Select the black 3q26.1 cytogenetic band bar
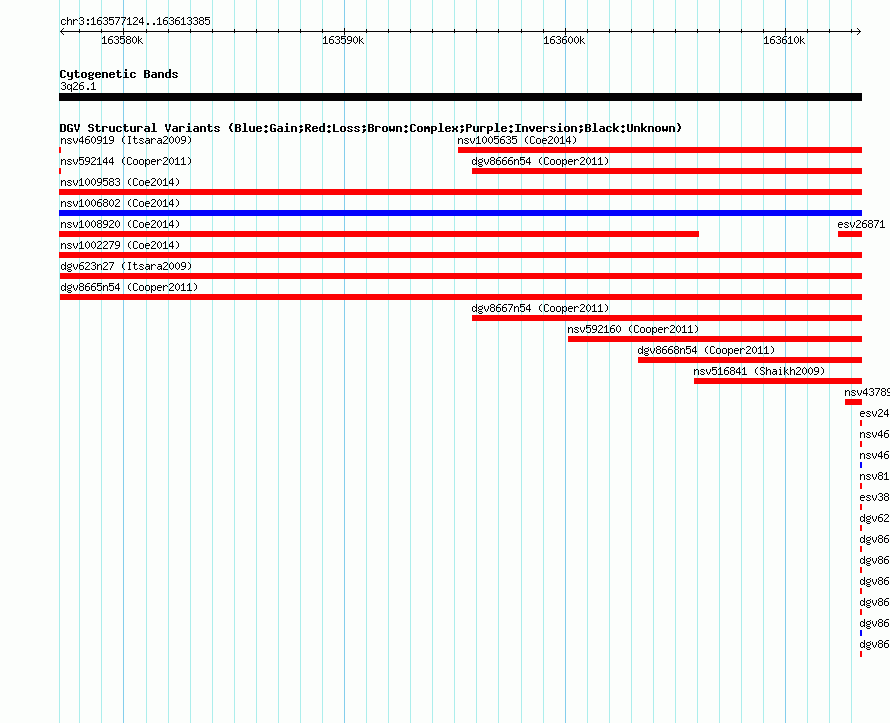The height and width of the screenshot is (723, 890). point(460,97)
